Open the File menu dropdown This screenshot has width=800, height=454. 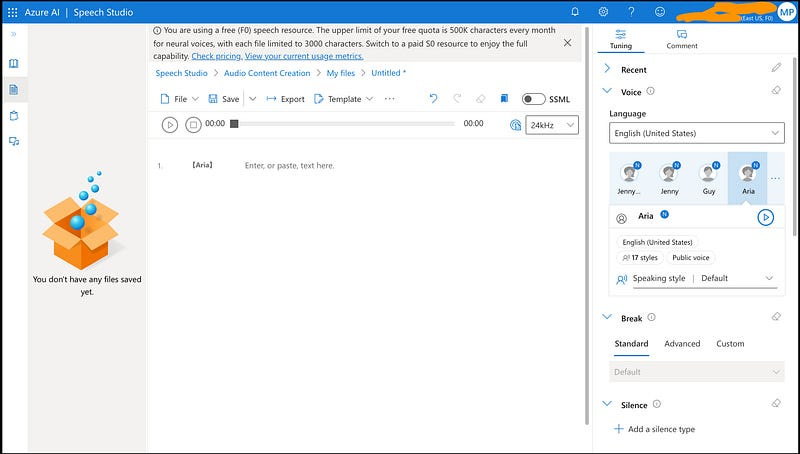click(180, 99)
